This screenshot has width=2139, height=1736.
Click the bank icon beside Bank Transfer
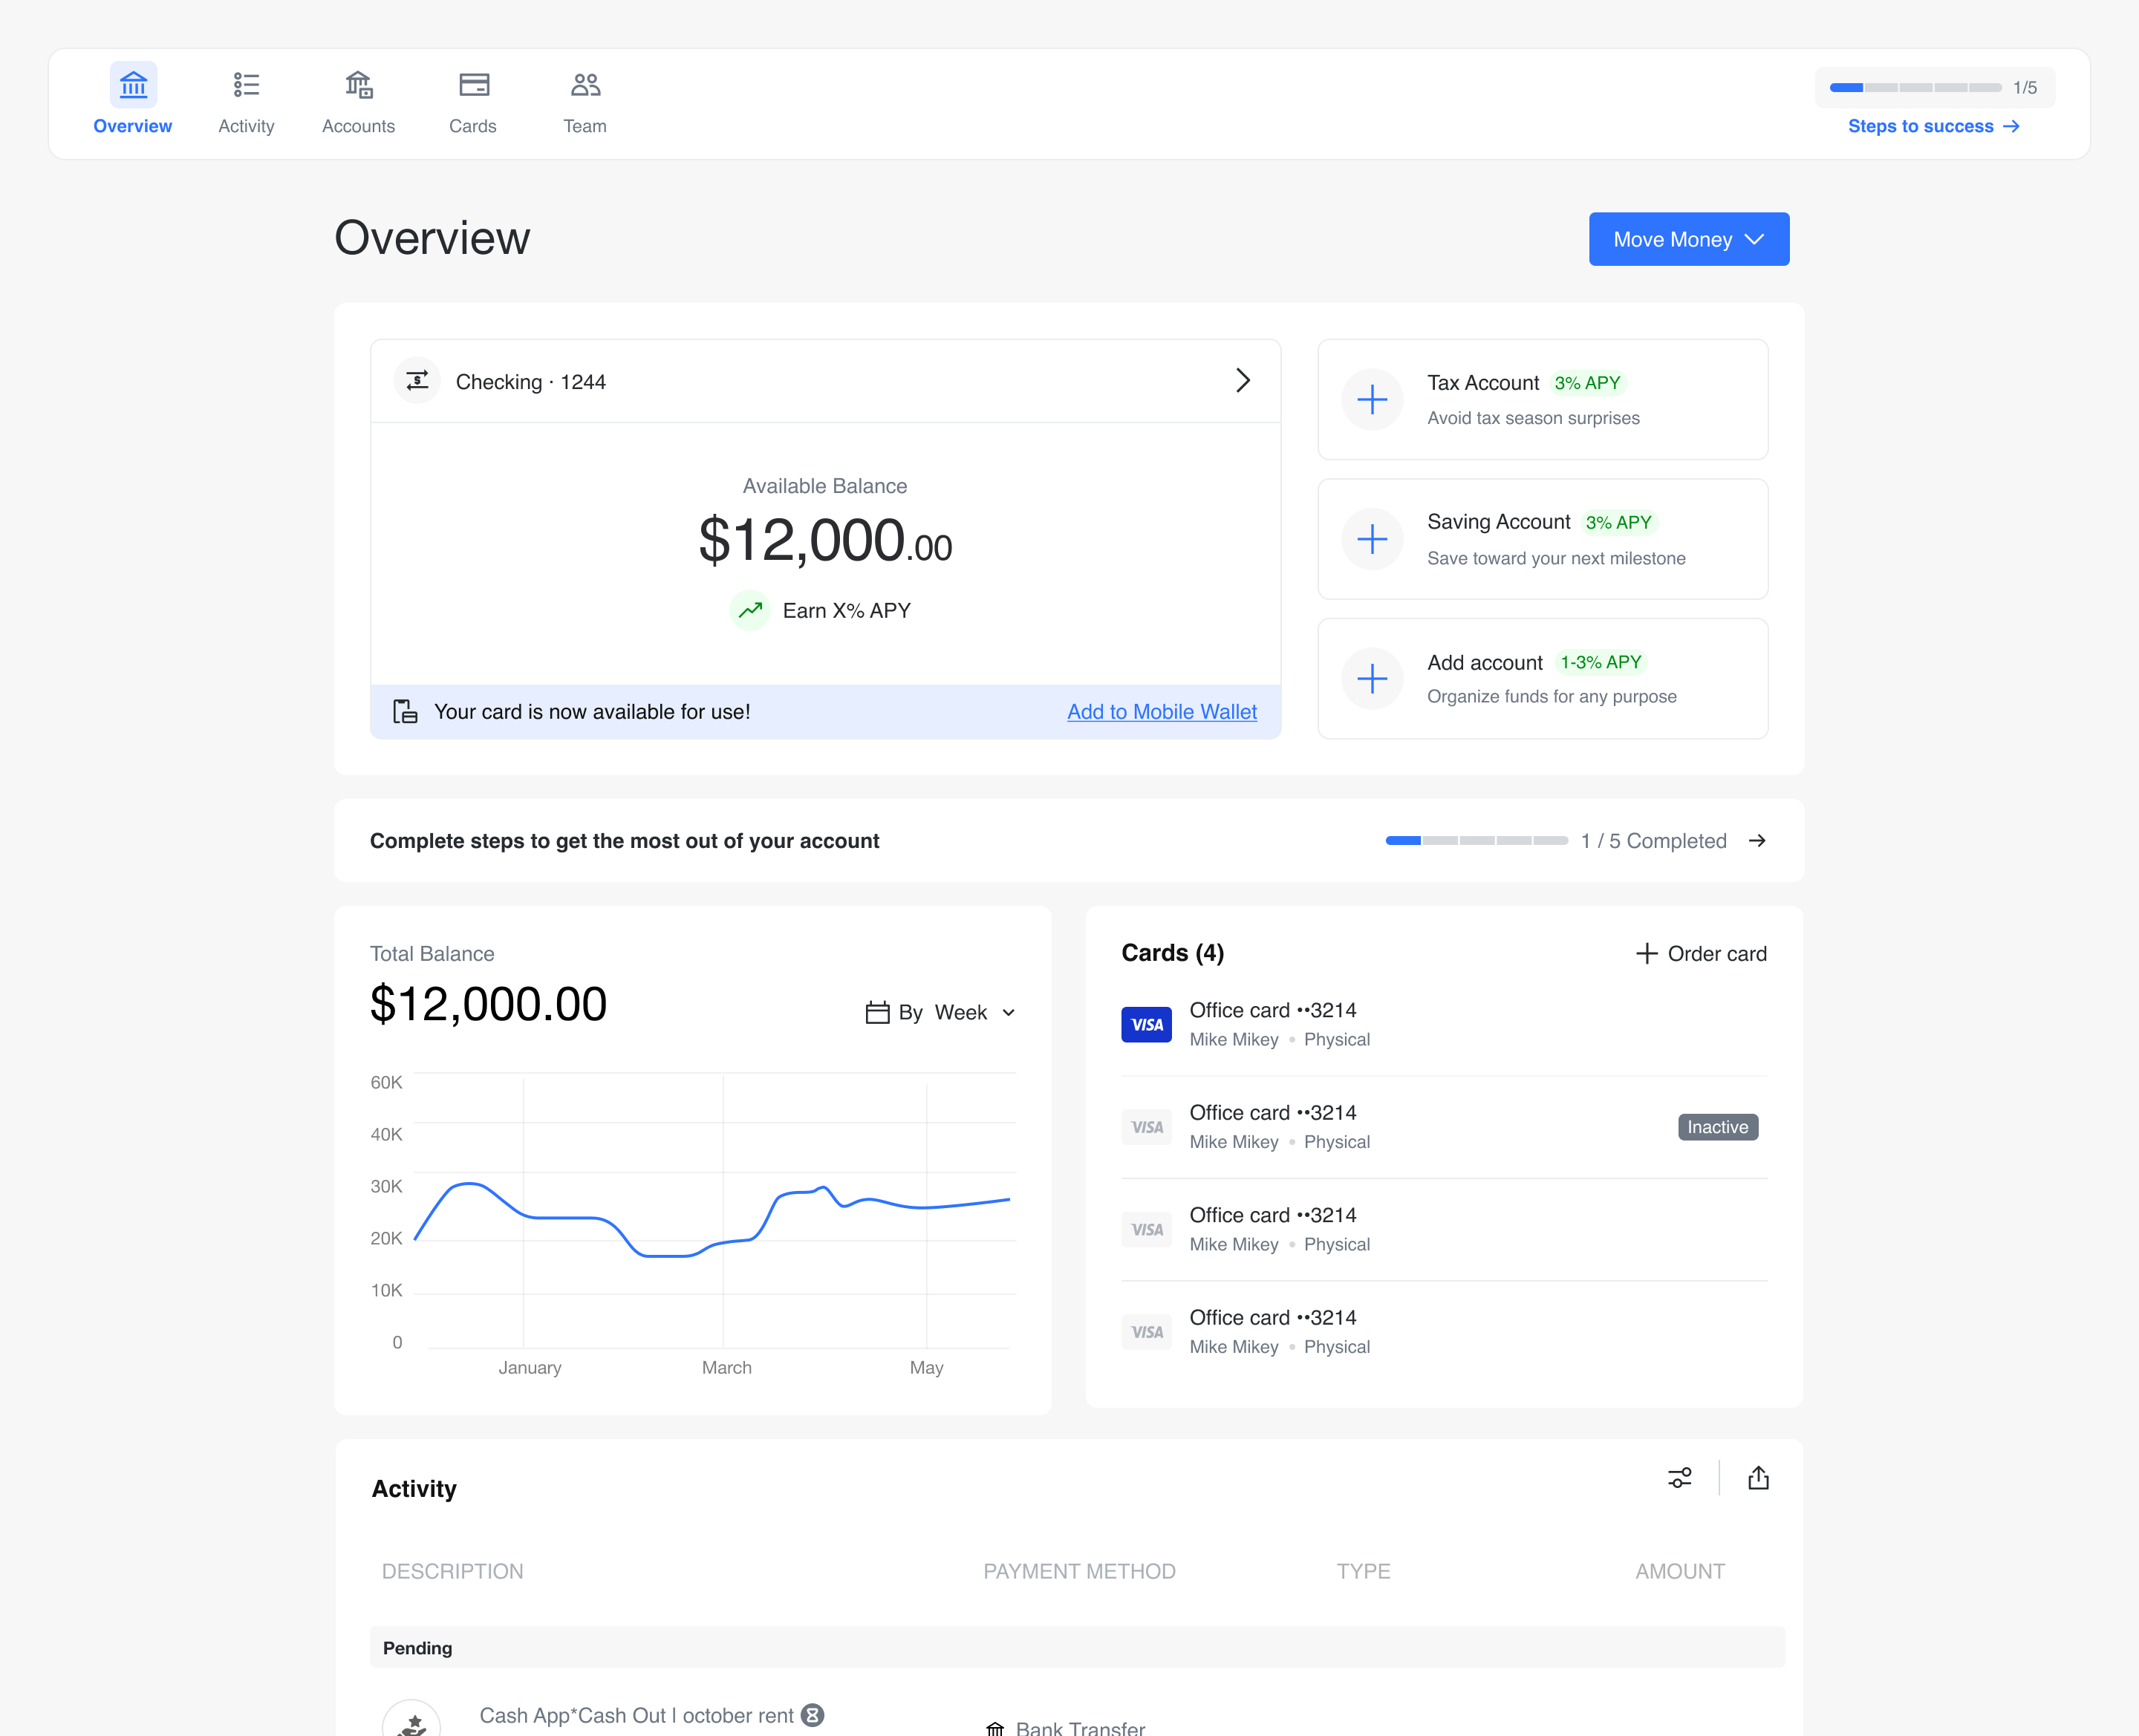tap(995, 1728)
